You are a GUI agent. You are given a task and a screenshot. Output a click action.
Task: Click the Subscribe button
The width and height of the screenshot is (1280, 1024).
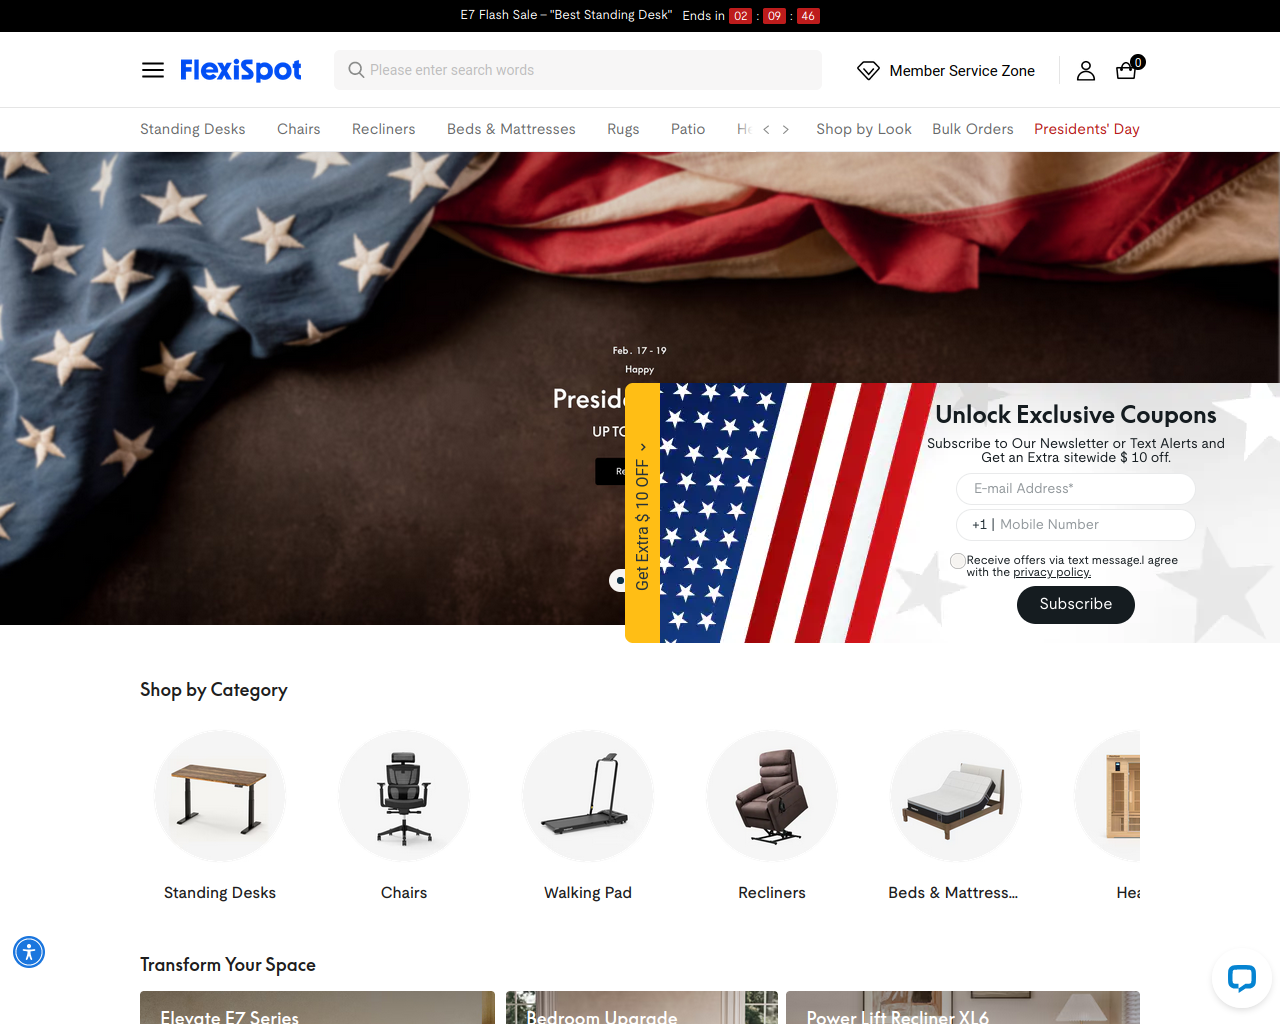pyautogui.click(x=1076, y=604)
